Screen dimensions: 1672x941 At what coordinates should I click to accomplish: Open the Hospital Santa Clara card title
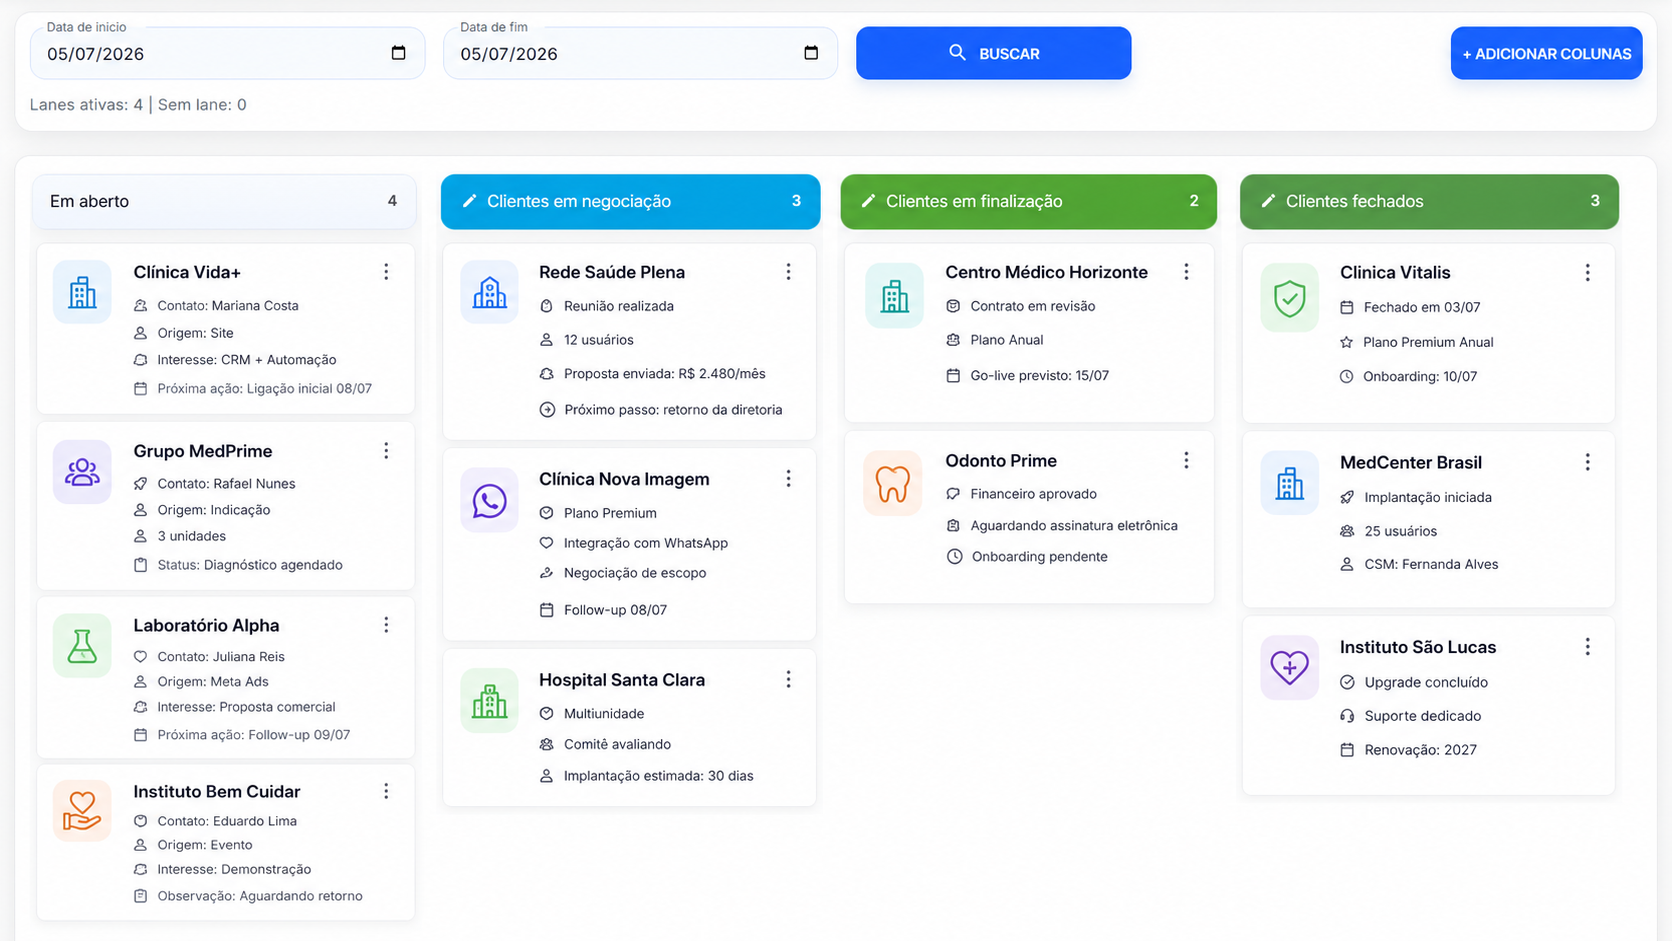point(622,680)
